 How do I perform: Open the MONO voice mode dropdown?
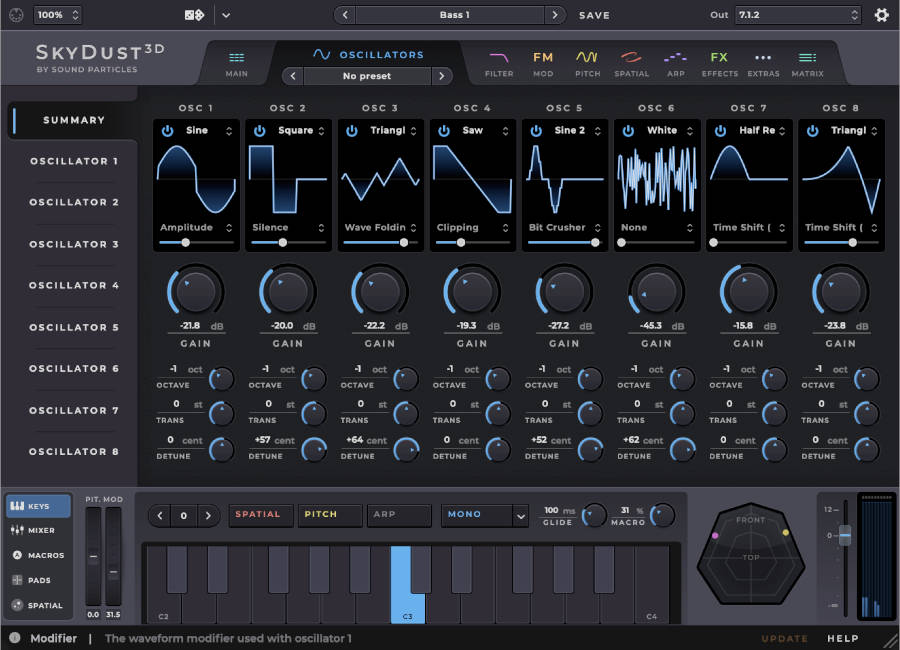(484, 515)
